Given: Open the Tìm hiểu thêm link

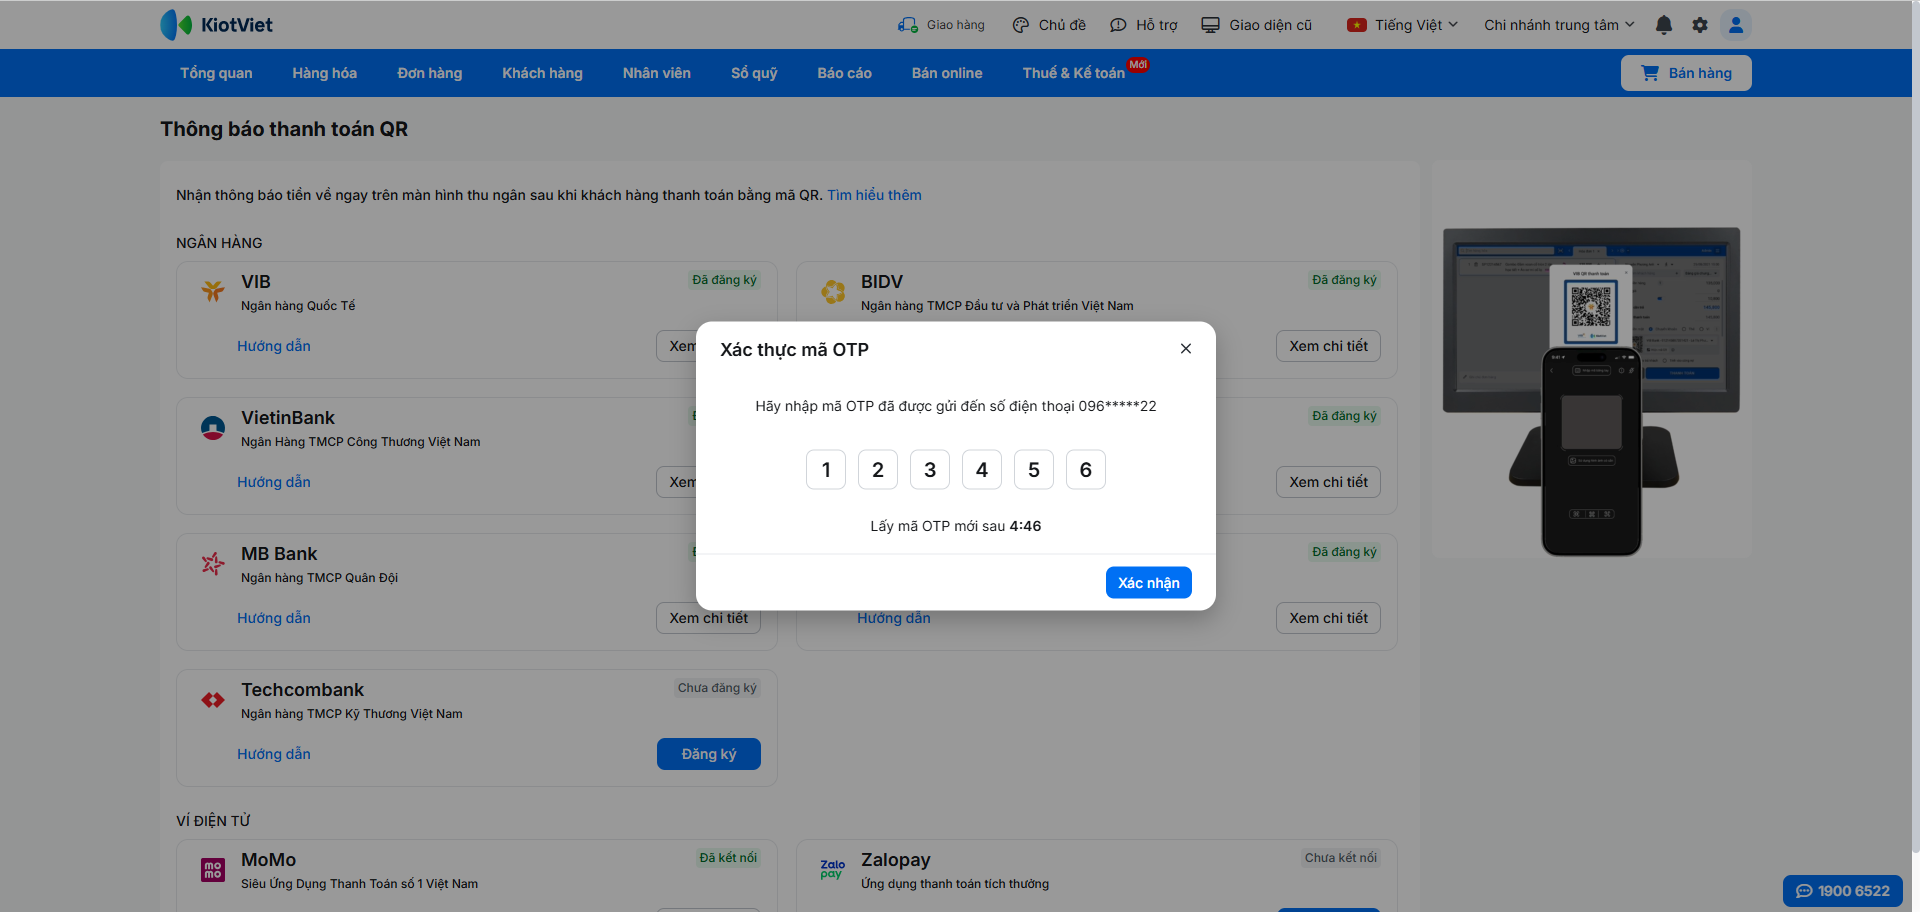Looking at the screenshot, I should coord(875,195).
